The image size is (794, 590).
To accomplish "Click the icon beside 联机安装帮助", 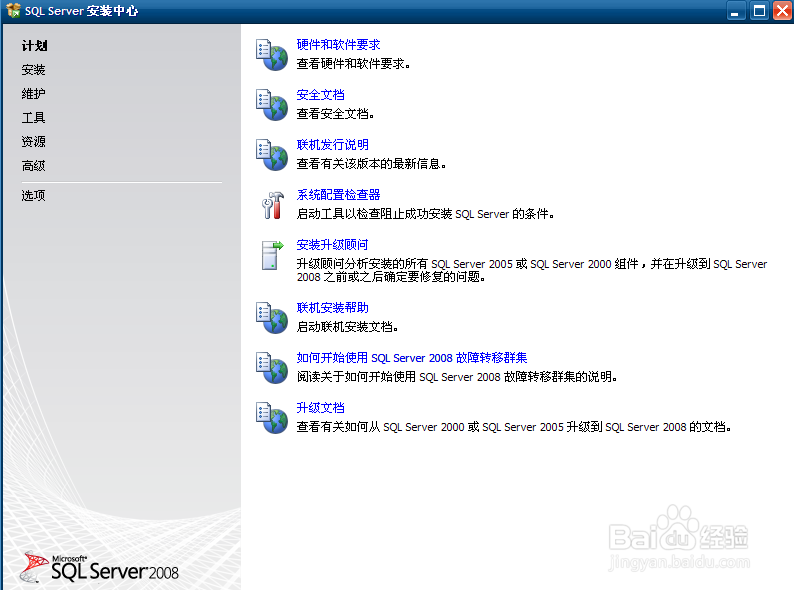I will (x=272, y=318).
